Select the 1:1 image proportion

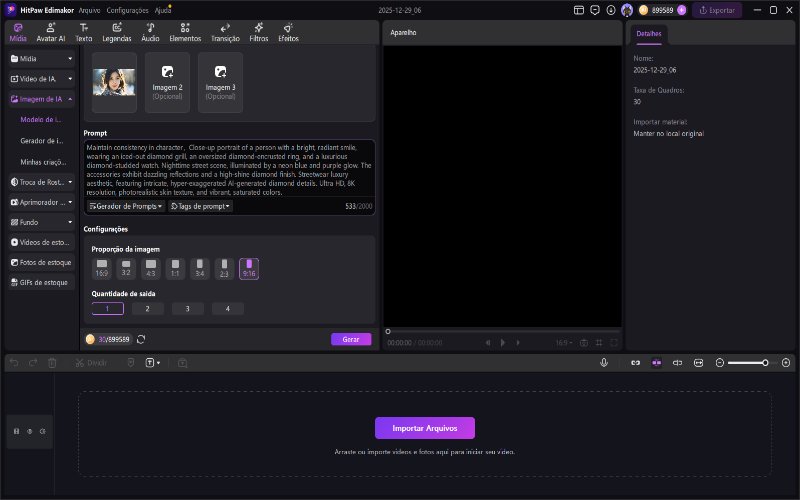[175, 268]
